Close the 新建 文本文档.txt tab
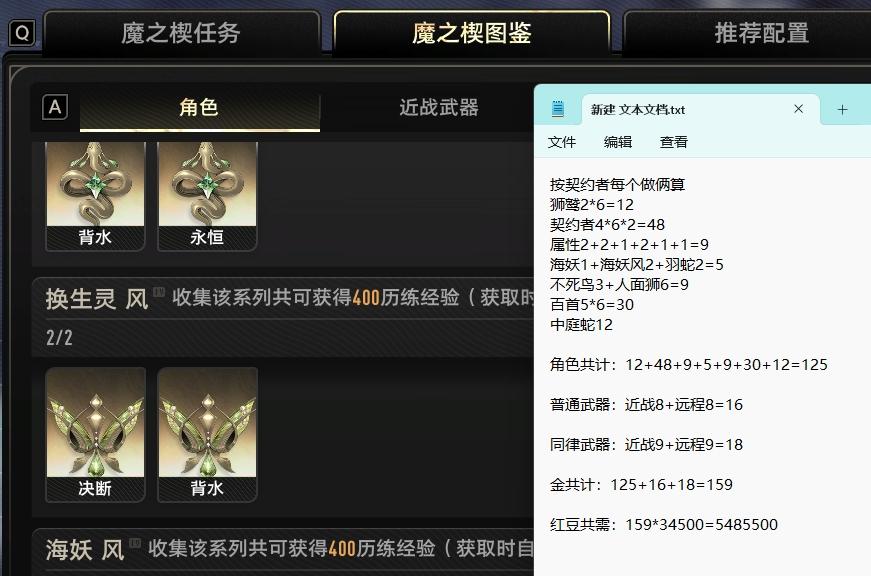This screenshot has width=871, height=576. pos(798,109)
